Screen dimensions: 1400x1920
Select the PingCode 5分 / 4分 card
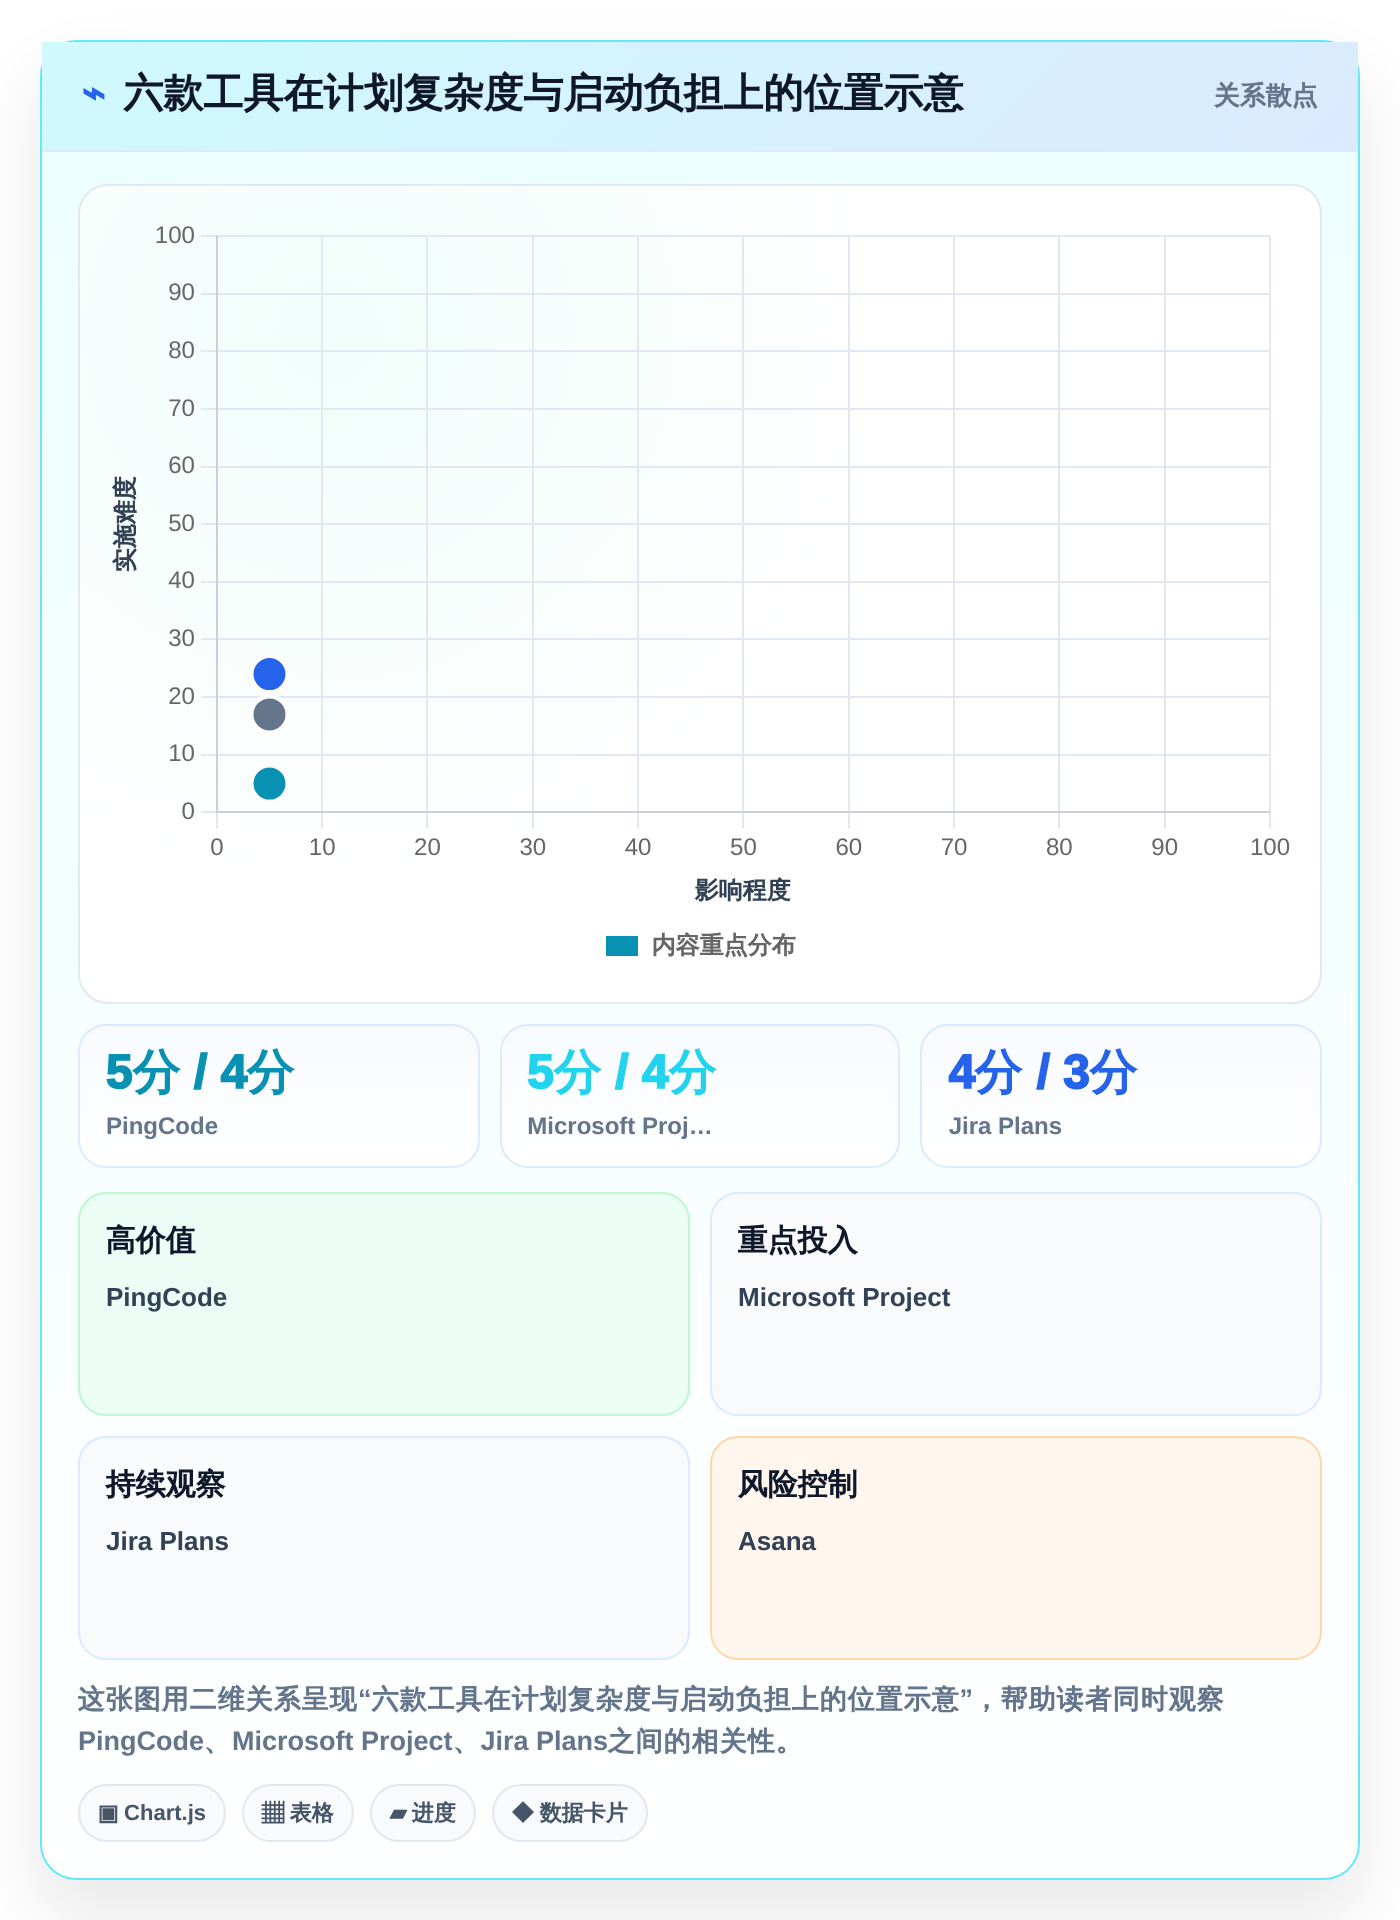point(279,1096)
